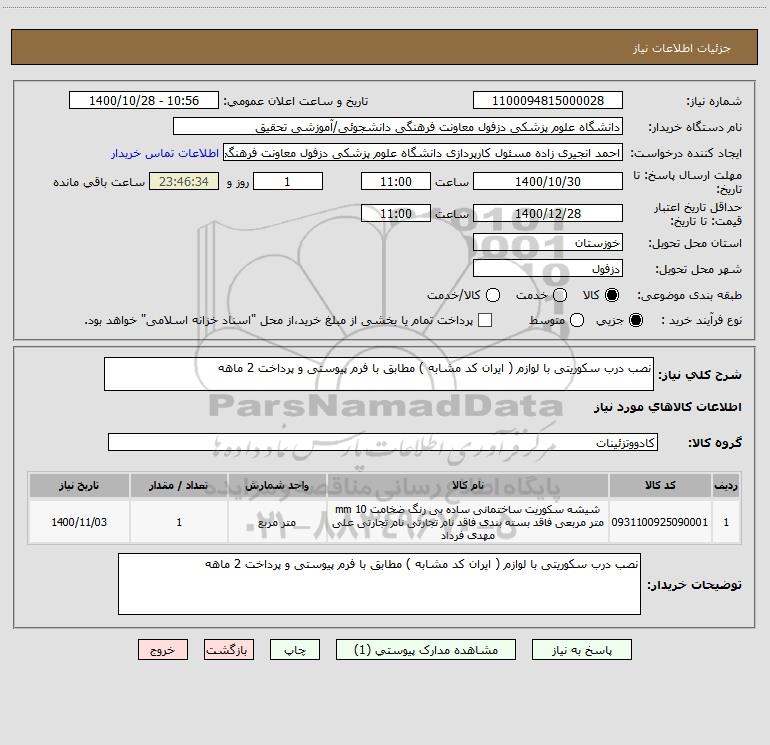Screen dimensions: 770x745
Task: Click the پاسخ به نیاز button
Action: pyautogui.click(x=581, y=650)
